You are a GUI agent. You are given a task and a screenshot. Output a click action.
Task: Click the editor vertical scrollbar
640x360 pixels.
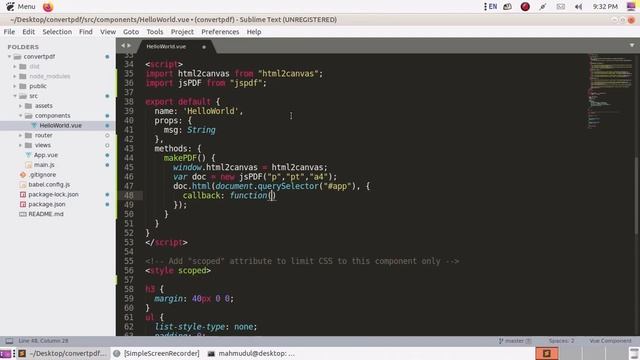point(637,196)
